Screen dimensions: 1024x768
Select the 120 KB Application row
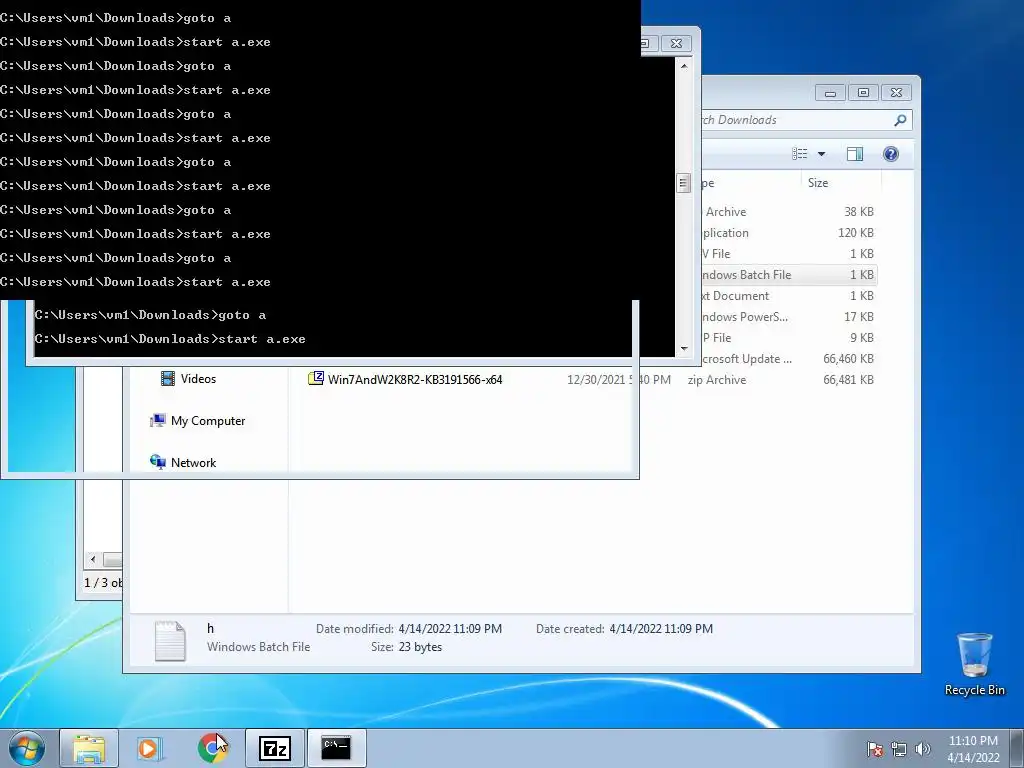click(788, 232)
